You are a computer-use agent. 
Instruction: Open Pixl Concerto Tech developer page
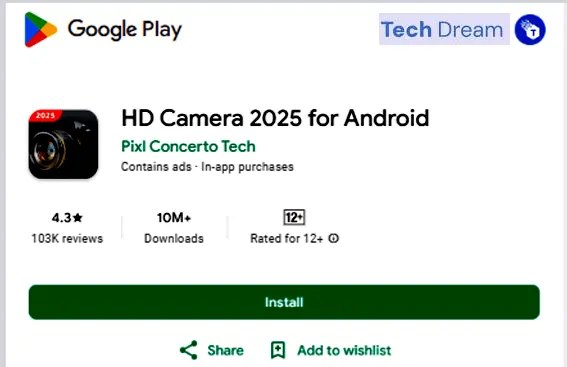188,146
